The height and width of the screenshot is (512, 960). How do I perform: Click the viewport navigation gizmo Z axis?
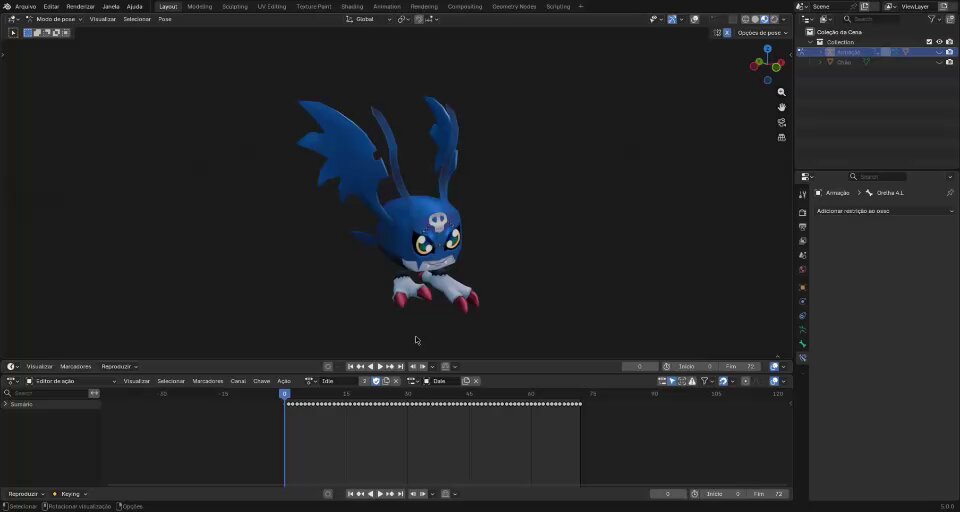pyautogui.click(x=767, y=48)
